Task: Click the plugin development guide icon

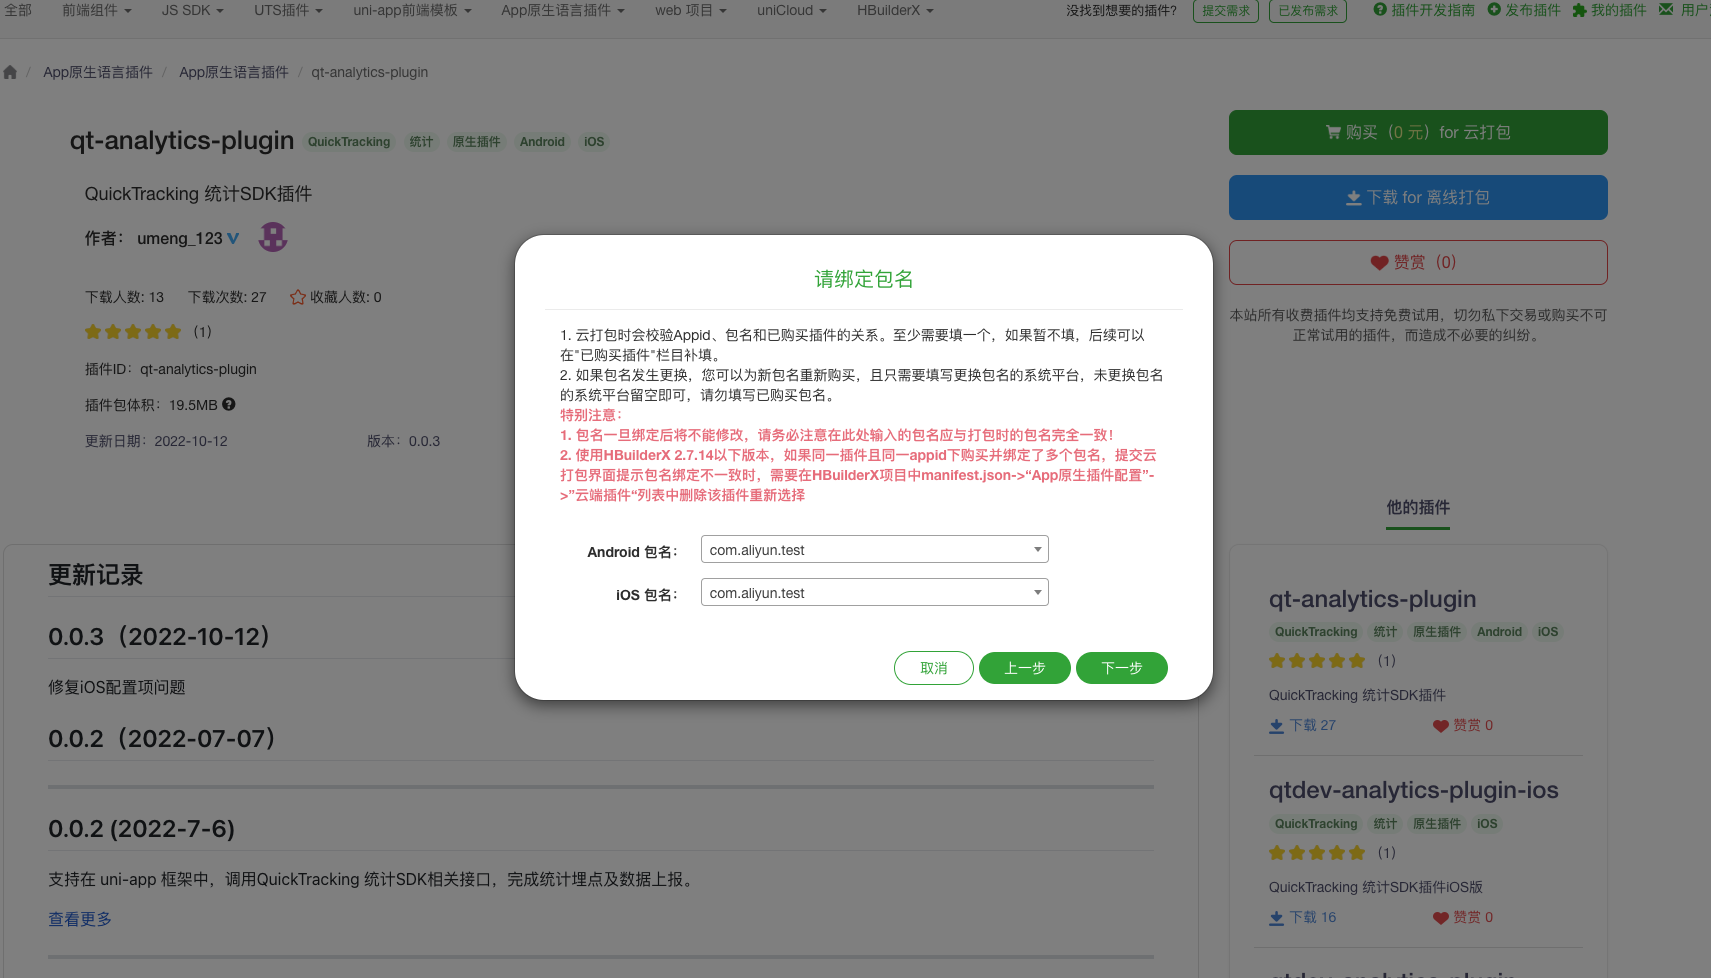Action: [1380, 10]
